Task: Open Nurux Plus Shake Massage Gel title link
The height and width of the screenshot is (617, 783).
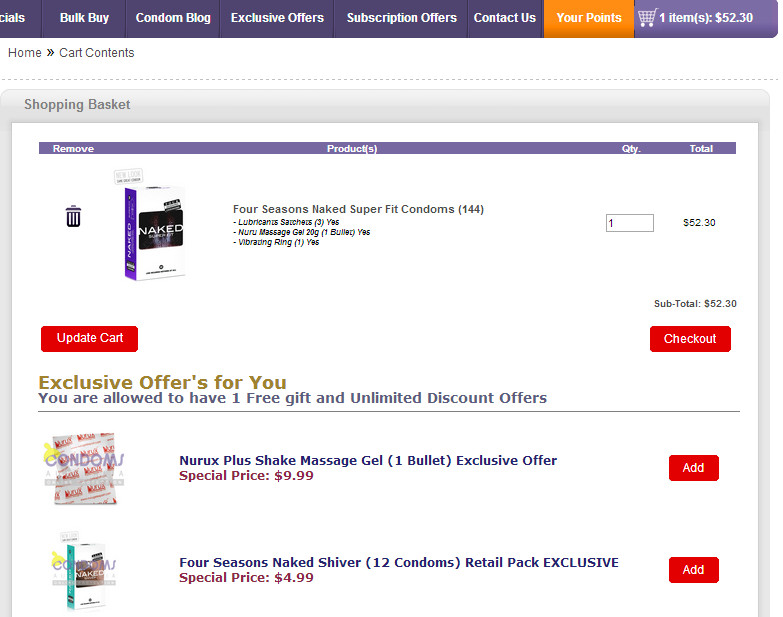Action: tap(368, 460)
